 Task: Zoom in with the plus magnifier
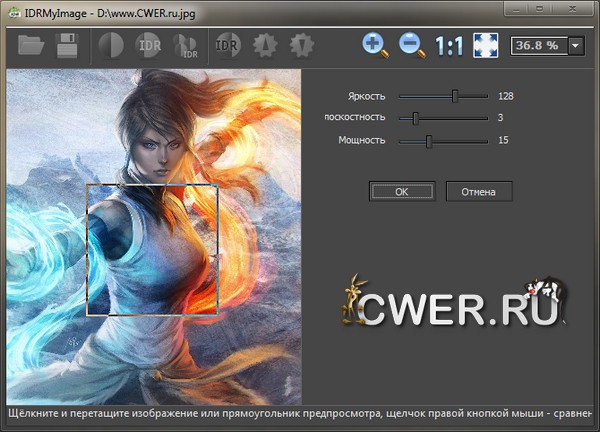pos(375,45)
